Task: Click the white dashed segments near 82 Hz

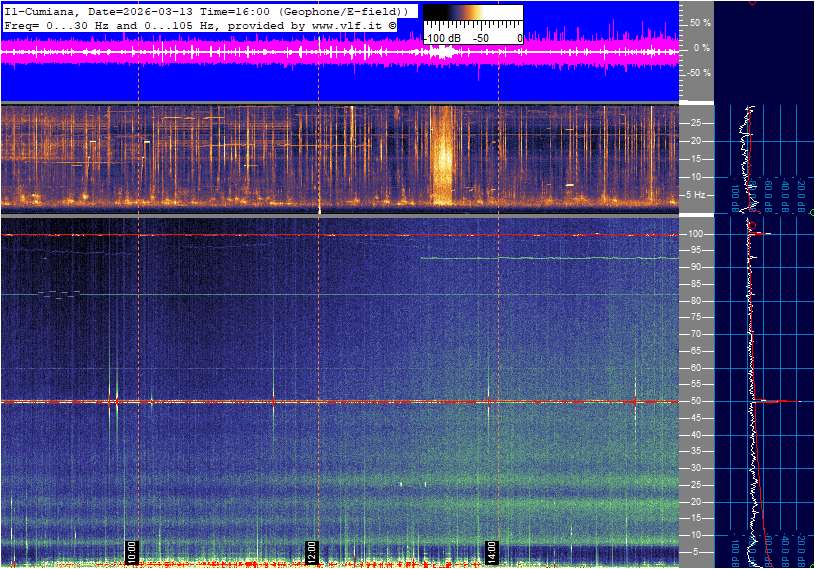Action: pos(62,292)
